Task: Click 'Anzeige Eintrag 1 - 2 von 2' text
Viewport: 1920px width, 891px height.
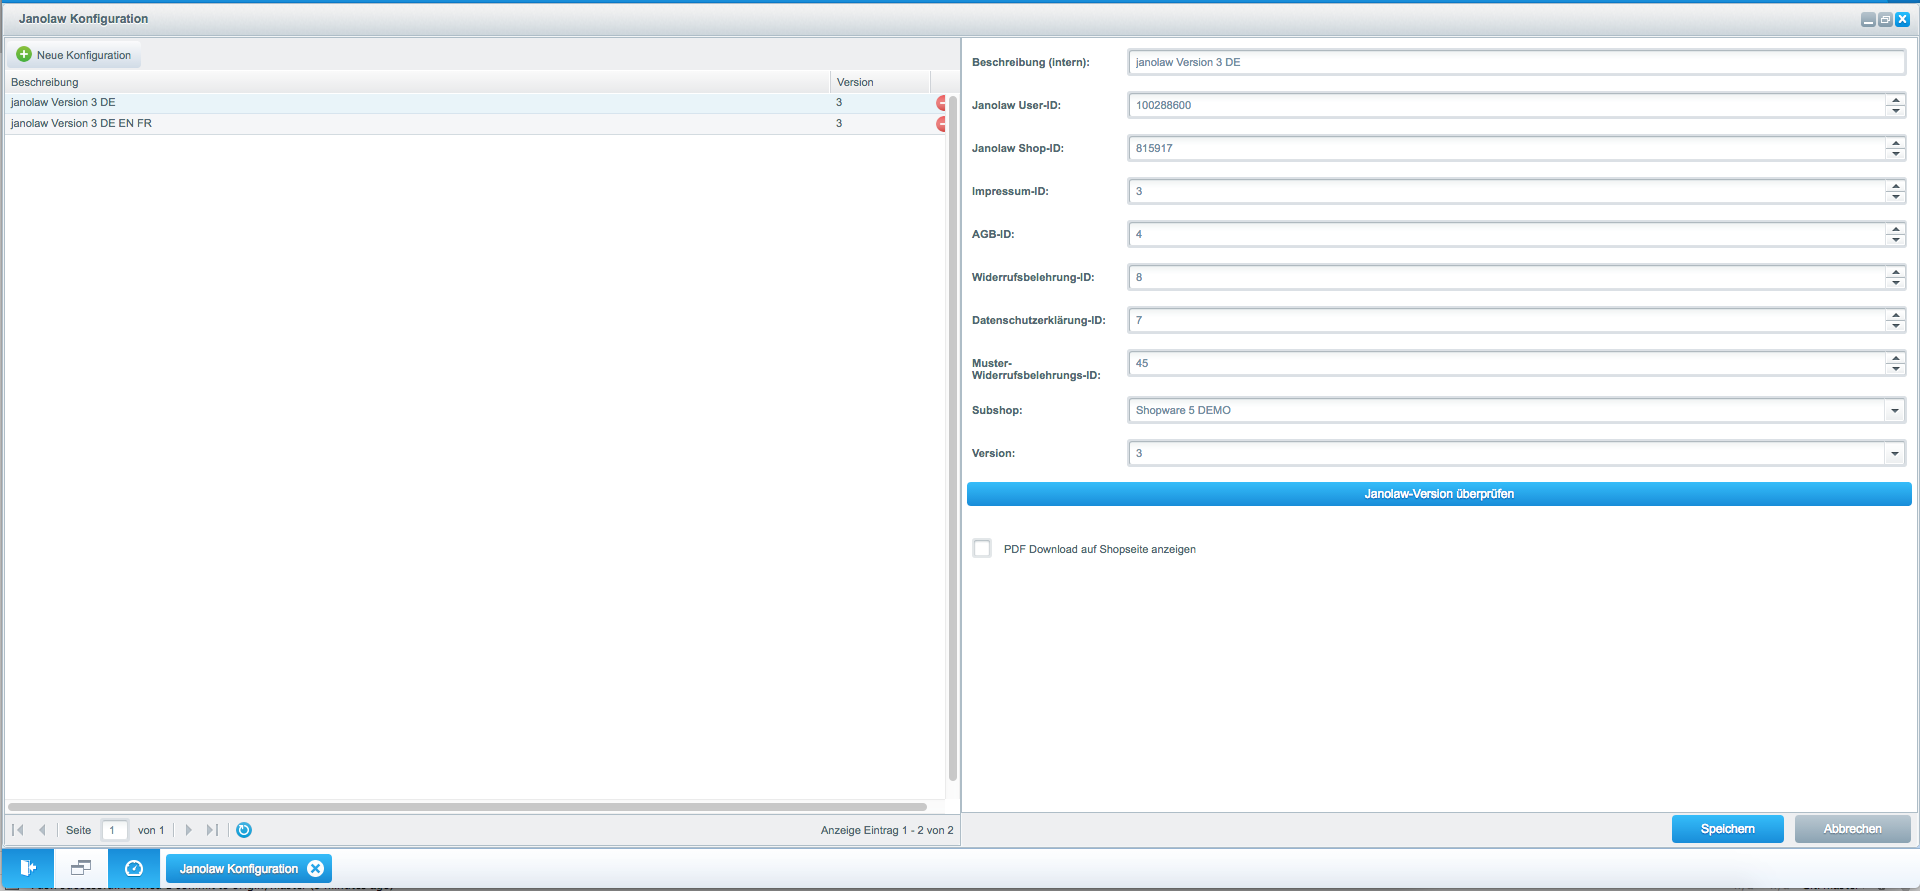Action: tap(887, 830)
